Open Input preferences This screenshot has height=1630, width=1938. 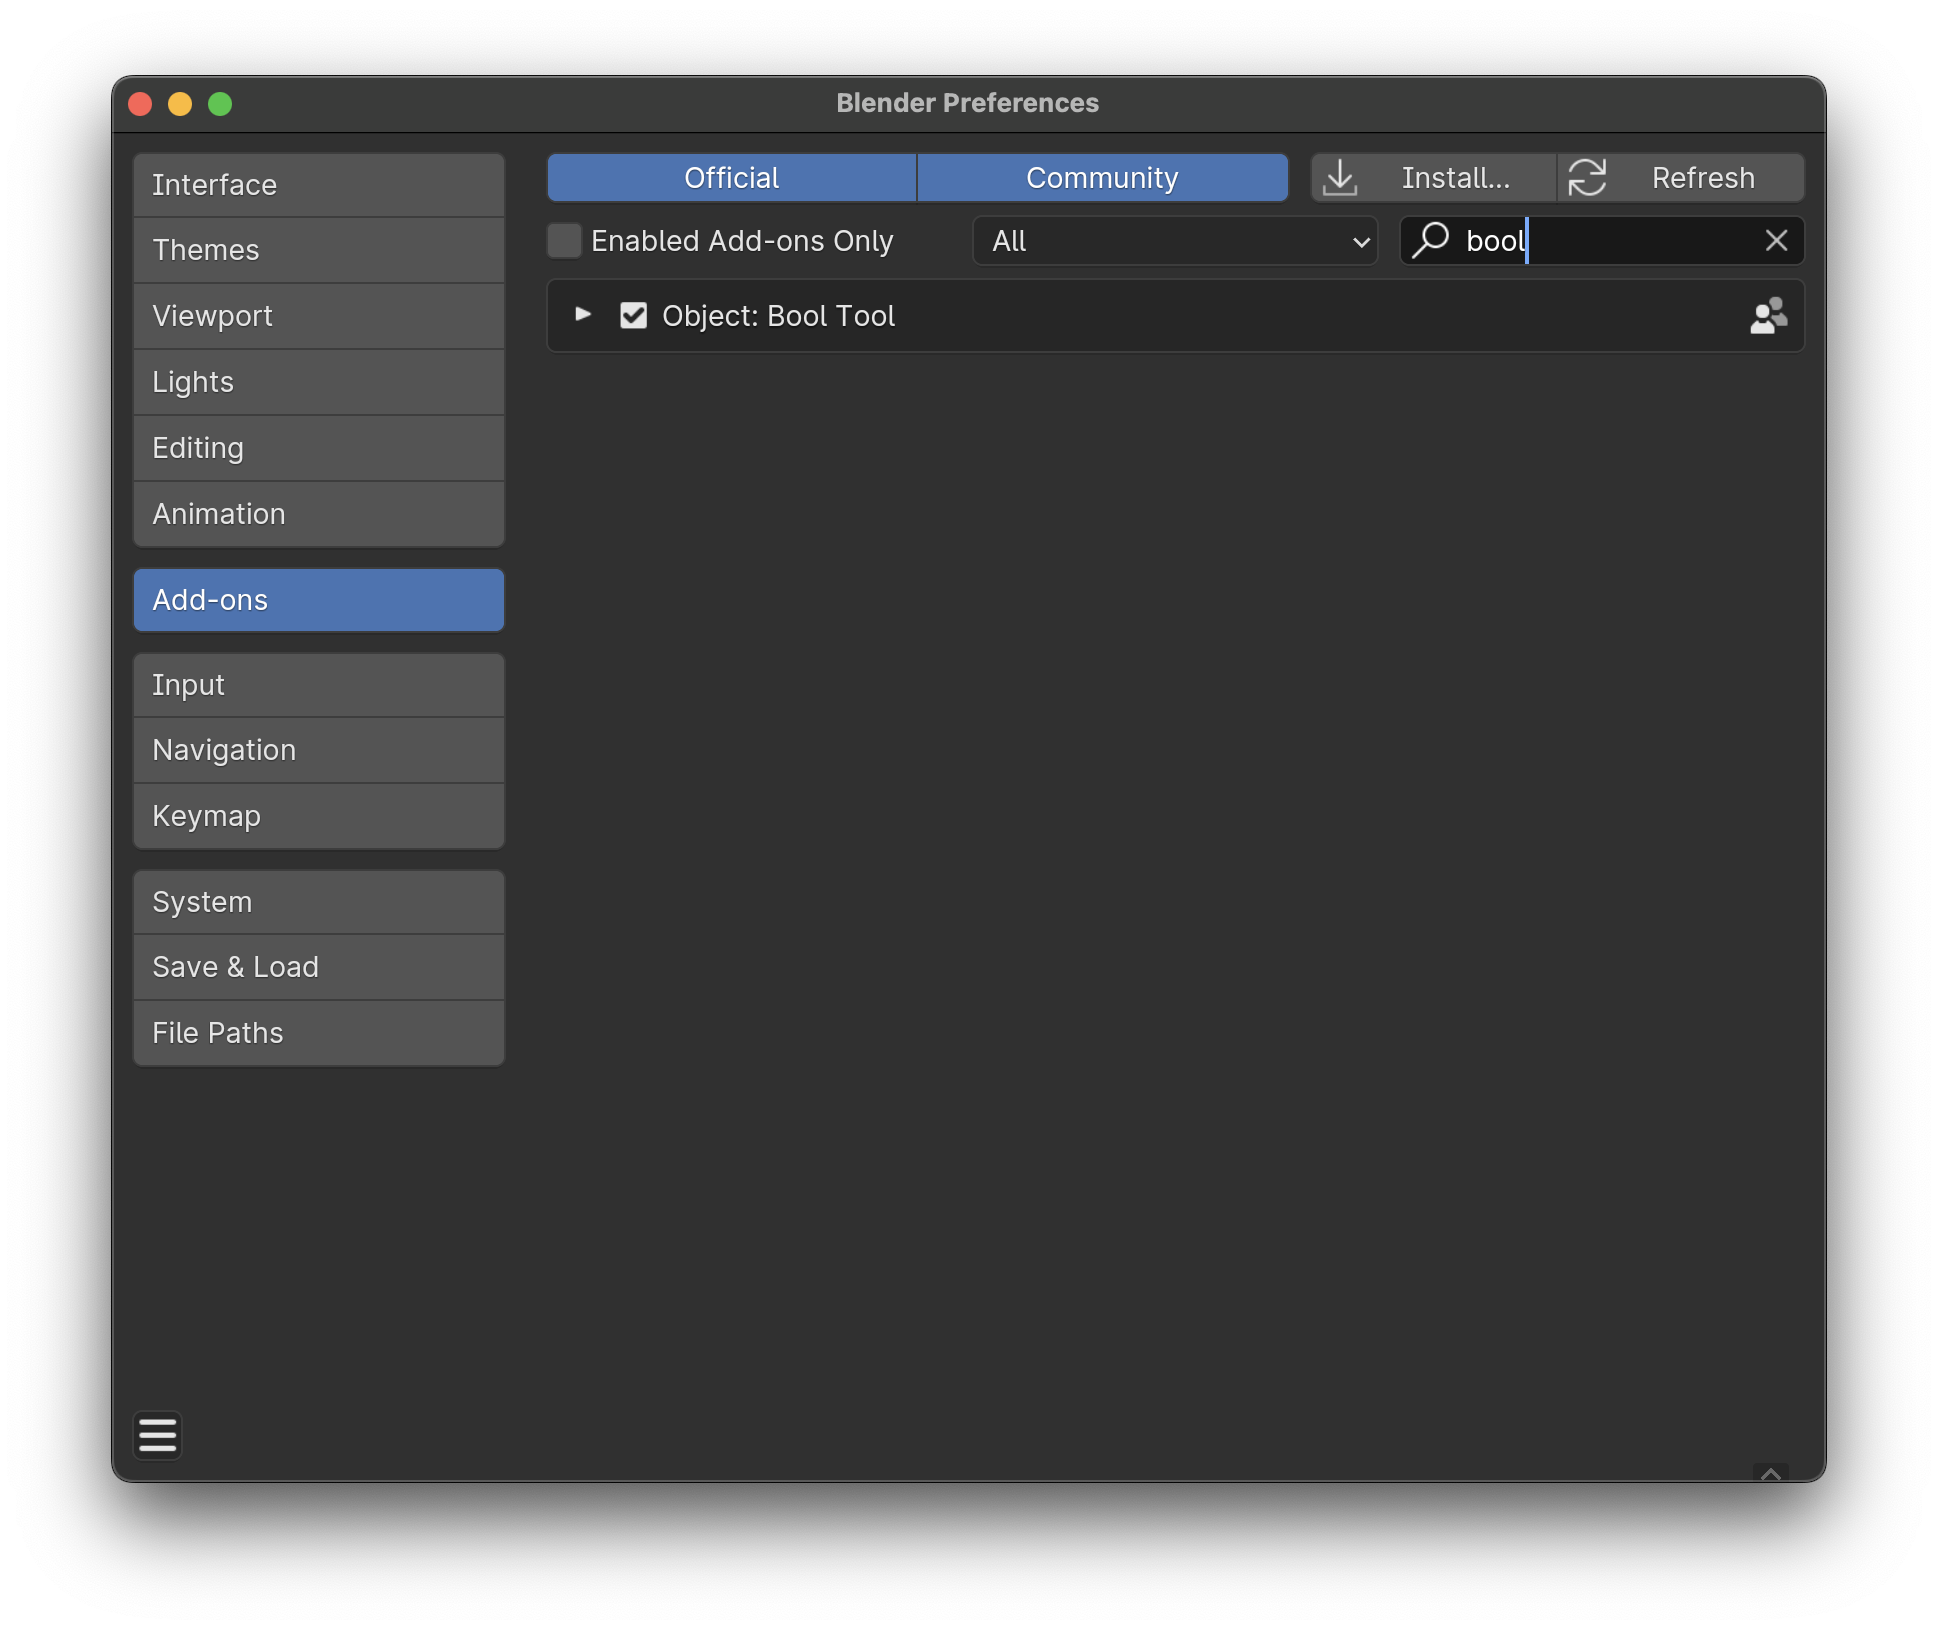pos(319,685)
